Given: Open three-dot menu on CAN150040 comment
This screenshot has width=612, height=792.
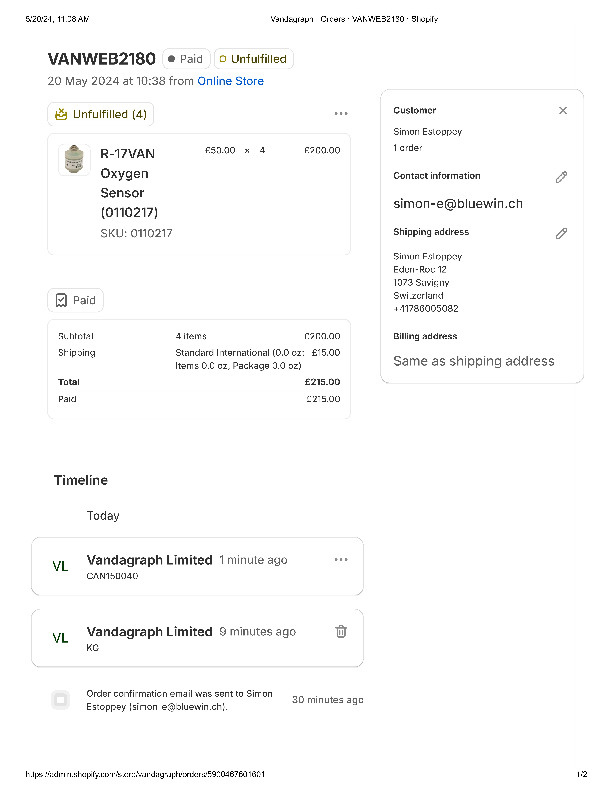Looking at the screenshot, I should [341, 559].
